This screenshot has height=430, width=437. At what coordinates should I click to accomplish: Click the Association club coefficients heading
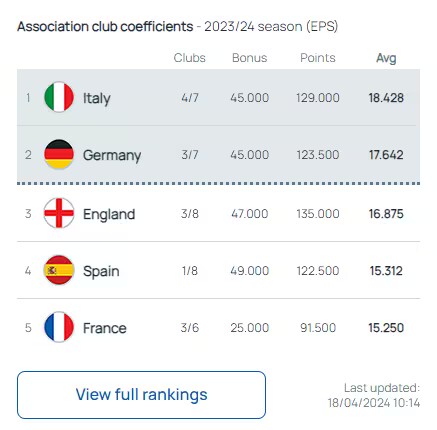[105, 26]
